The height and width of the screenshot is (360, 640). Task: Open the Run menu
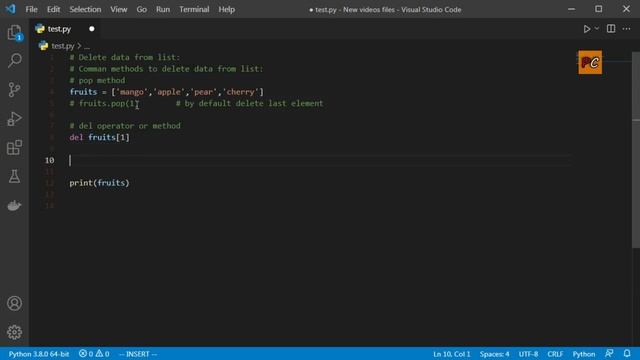pos(163,9)
